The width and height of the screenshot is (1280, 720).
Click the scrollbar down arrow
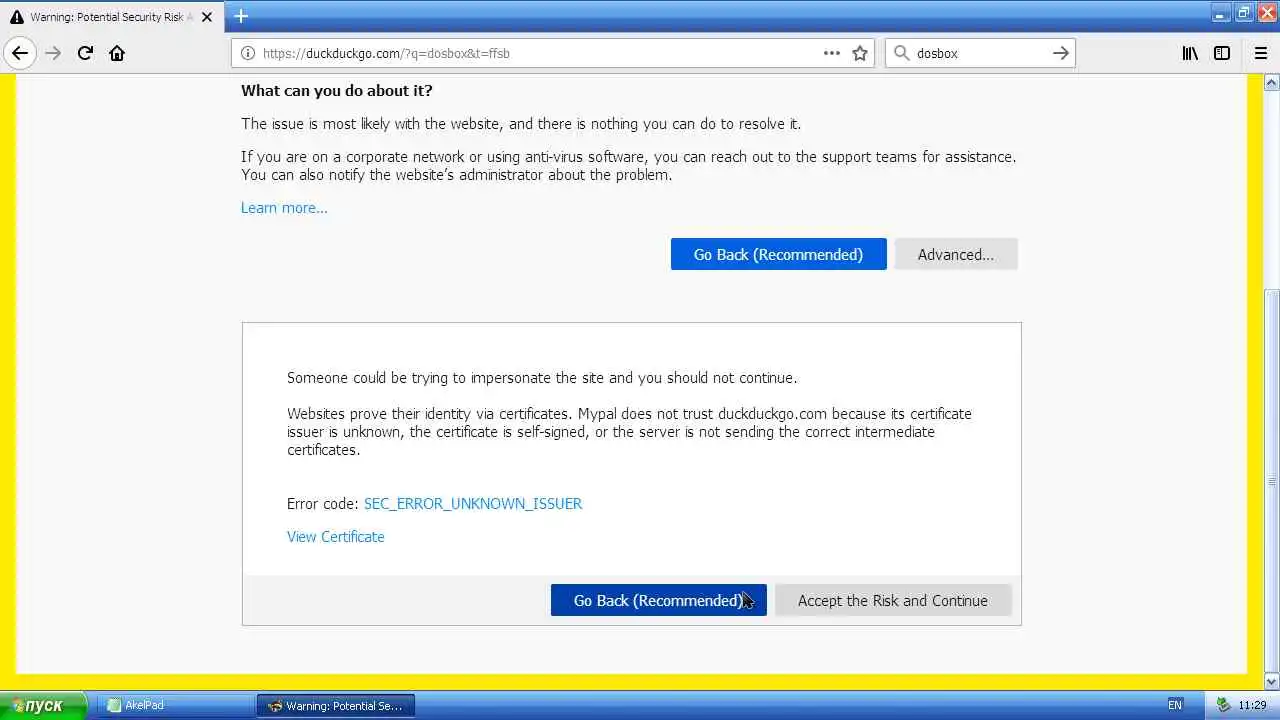click(x=1271, y=682)
